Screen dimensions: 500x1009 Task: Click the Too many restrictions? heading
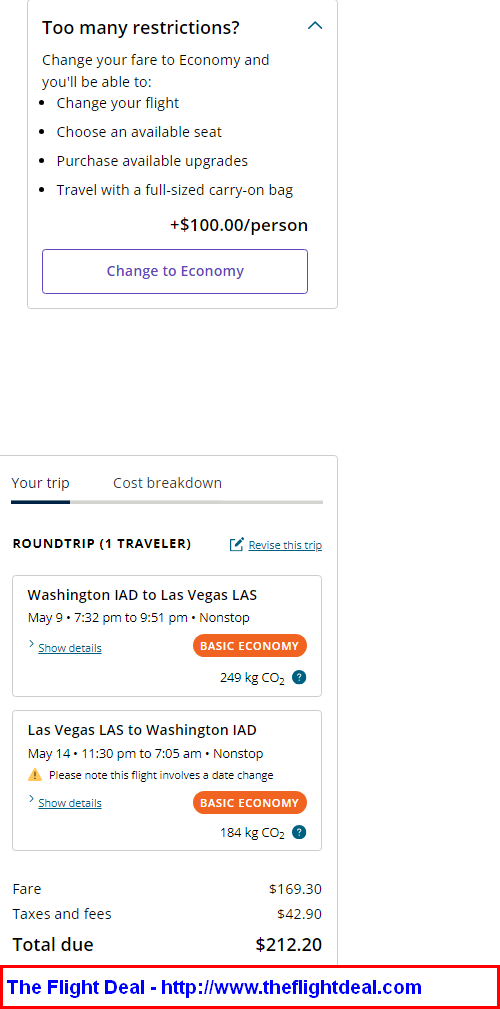141,28
